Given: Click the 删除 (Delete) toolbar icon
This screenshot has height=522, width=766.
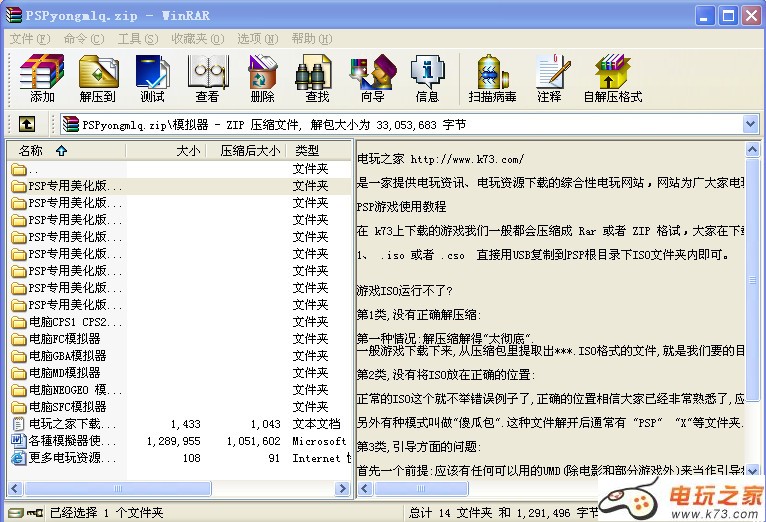Looking at the screenshot, I should 262,74.
